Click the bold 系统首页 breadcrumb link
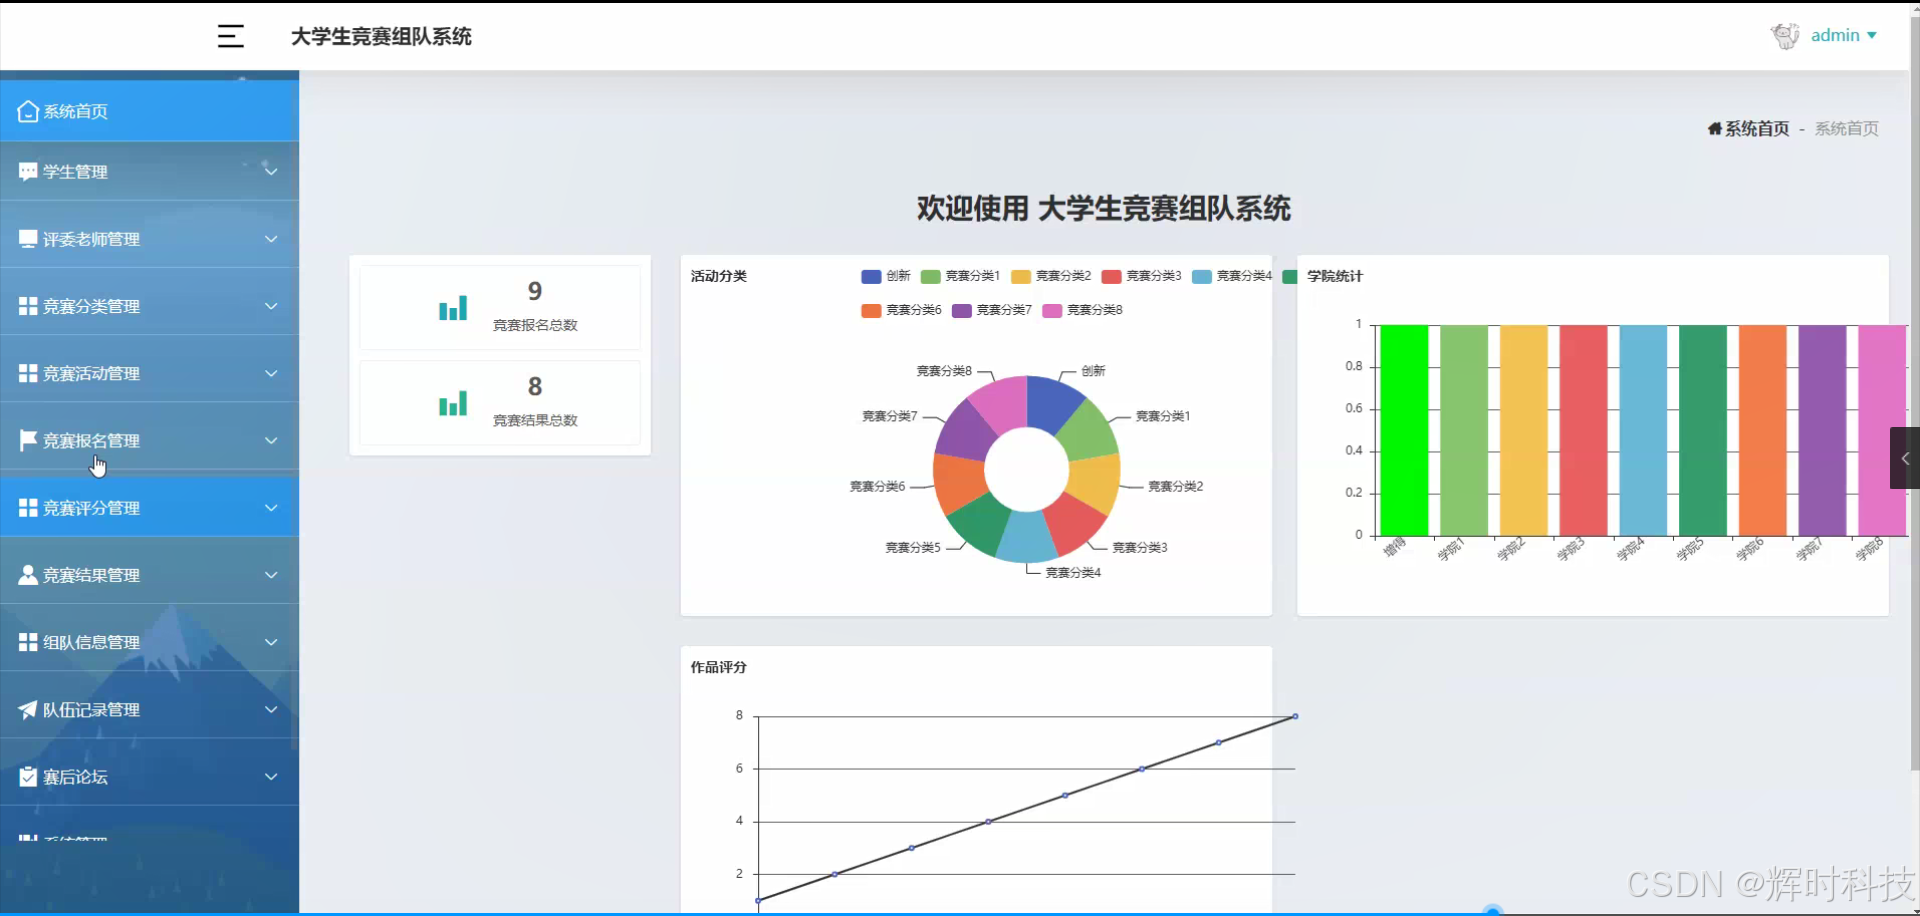1920x916 pixels. (x=1757, y=128)
